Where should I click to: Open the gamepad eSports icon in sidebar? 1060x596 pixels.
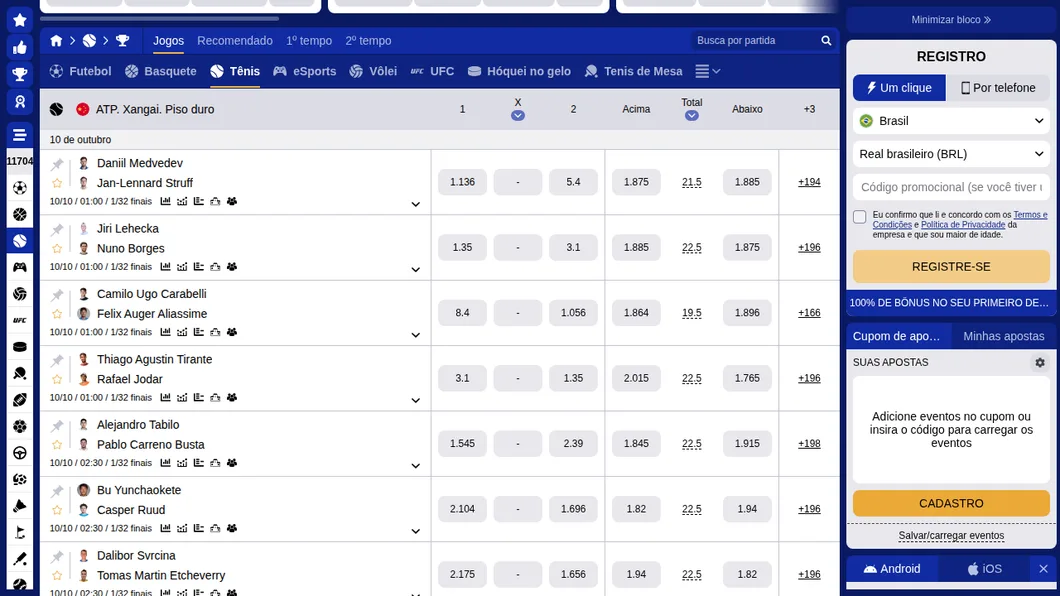(x=20, y=267)
